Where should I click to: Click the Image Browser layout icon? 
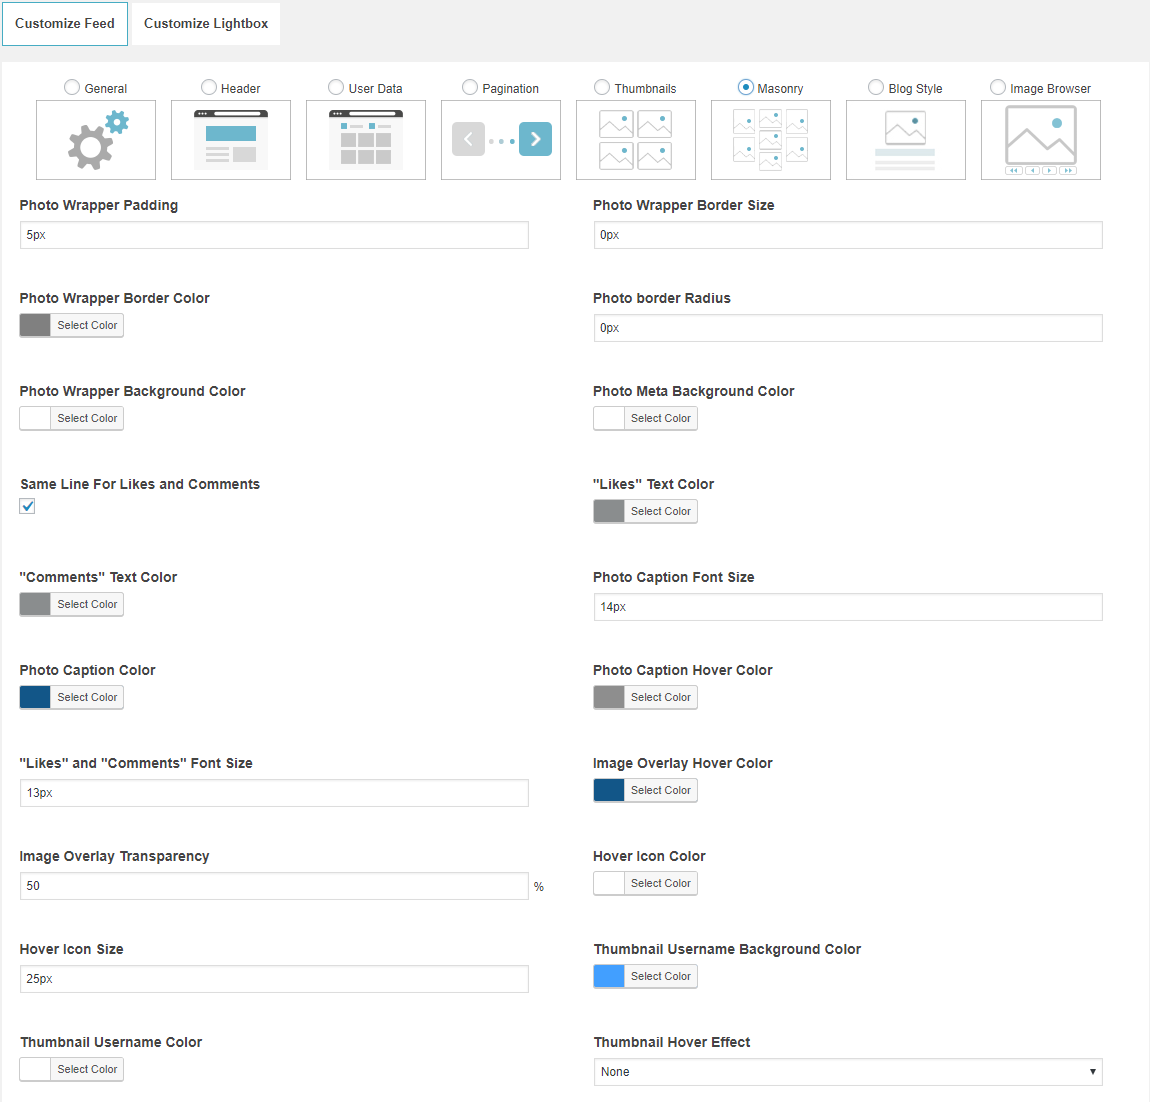[x=1041, y=140]
